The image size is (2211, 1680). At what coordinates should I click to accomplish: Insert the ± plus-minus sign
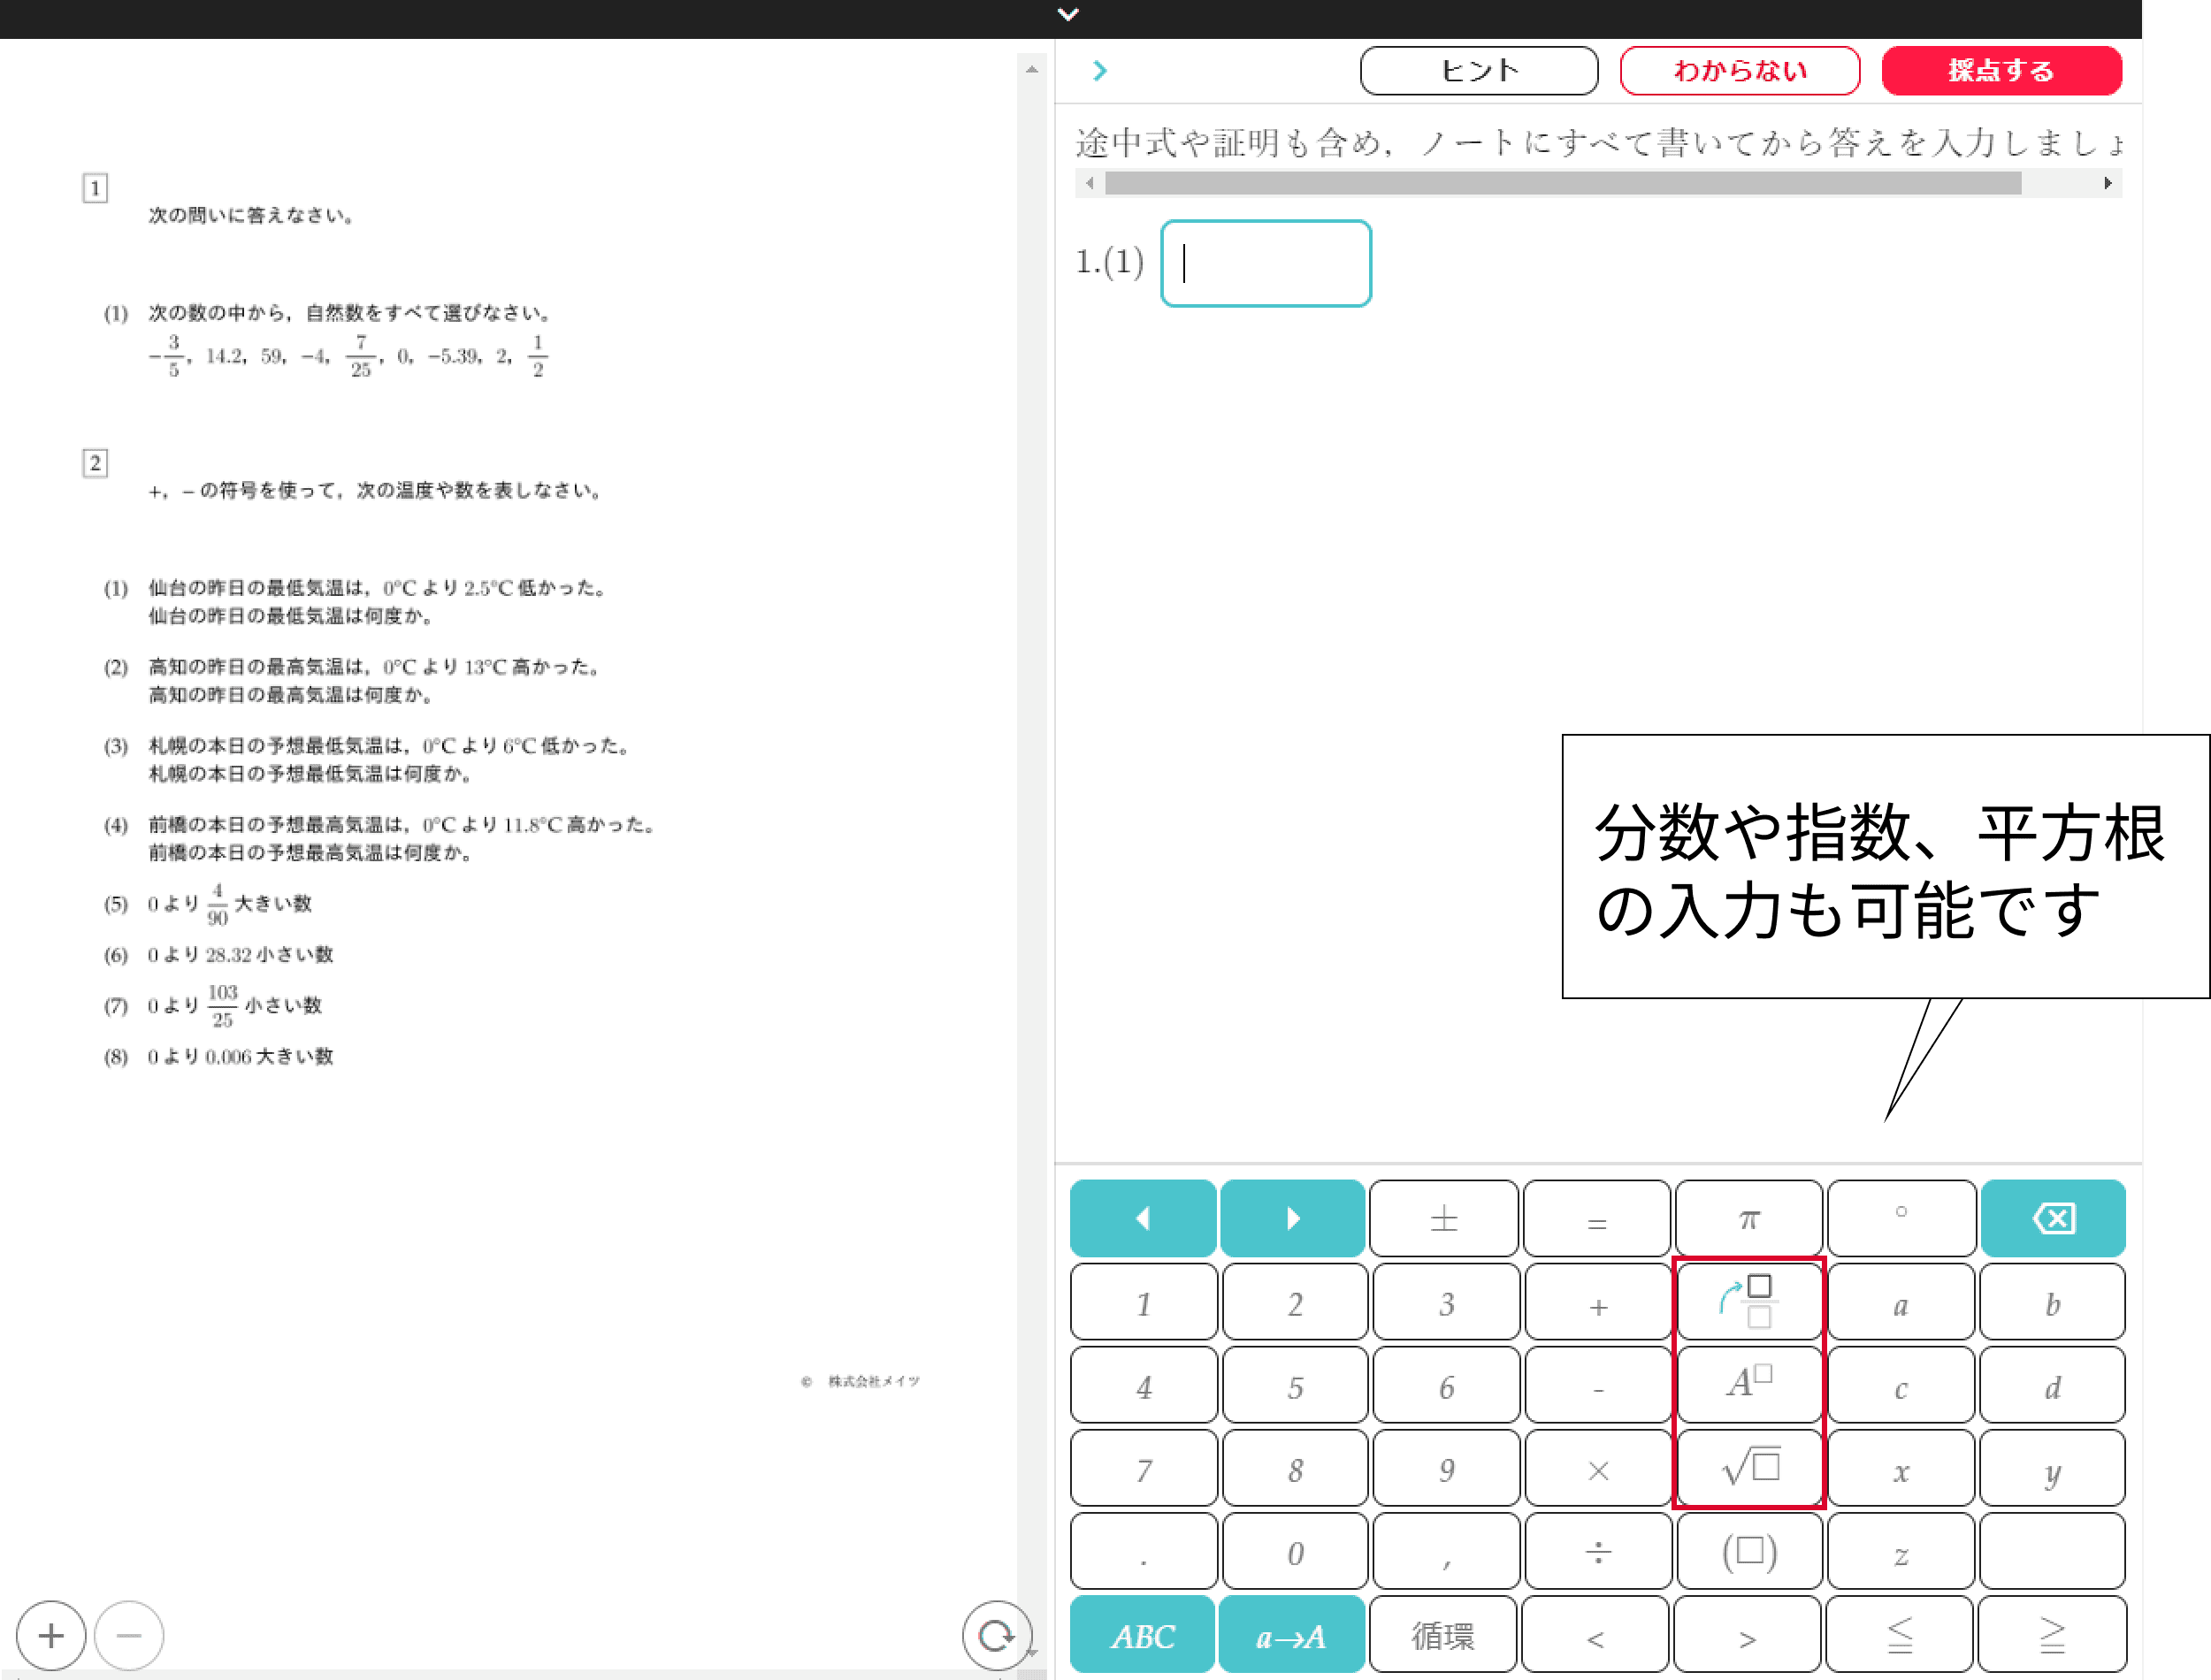click(1444, 1217)
